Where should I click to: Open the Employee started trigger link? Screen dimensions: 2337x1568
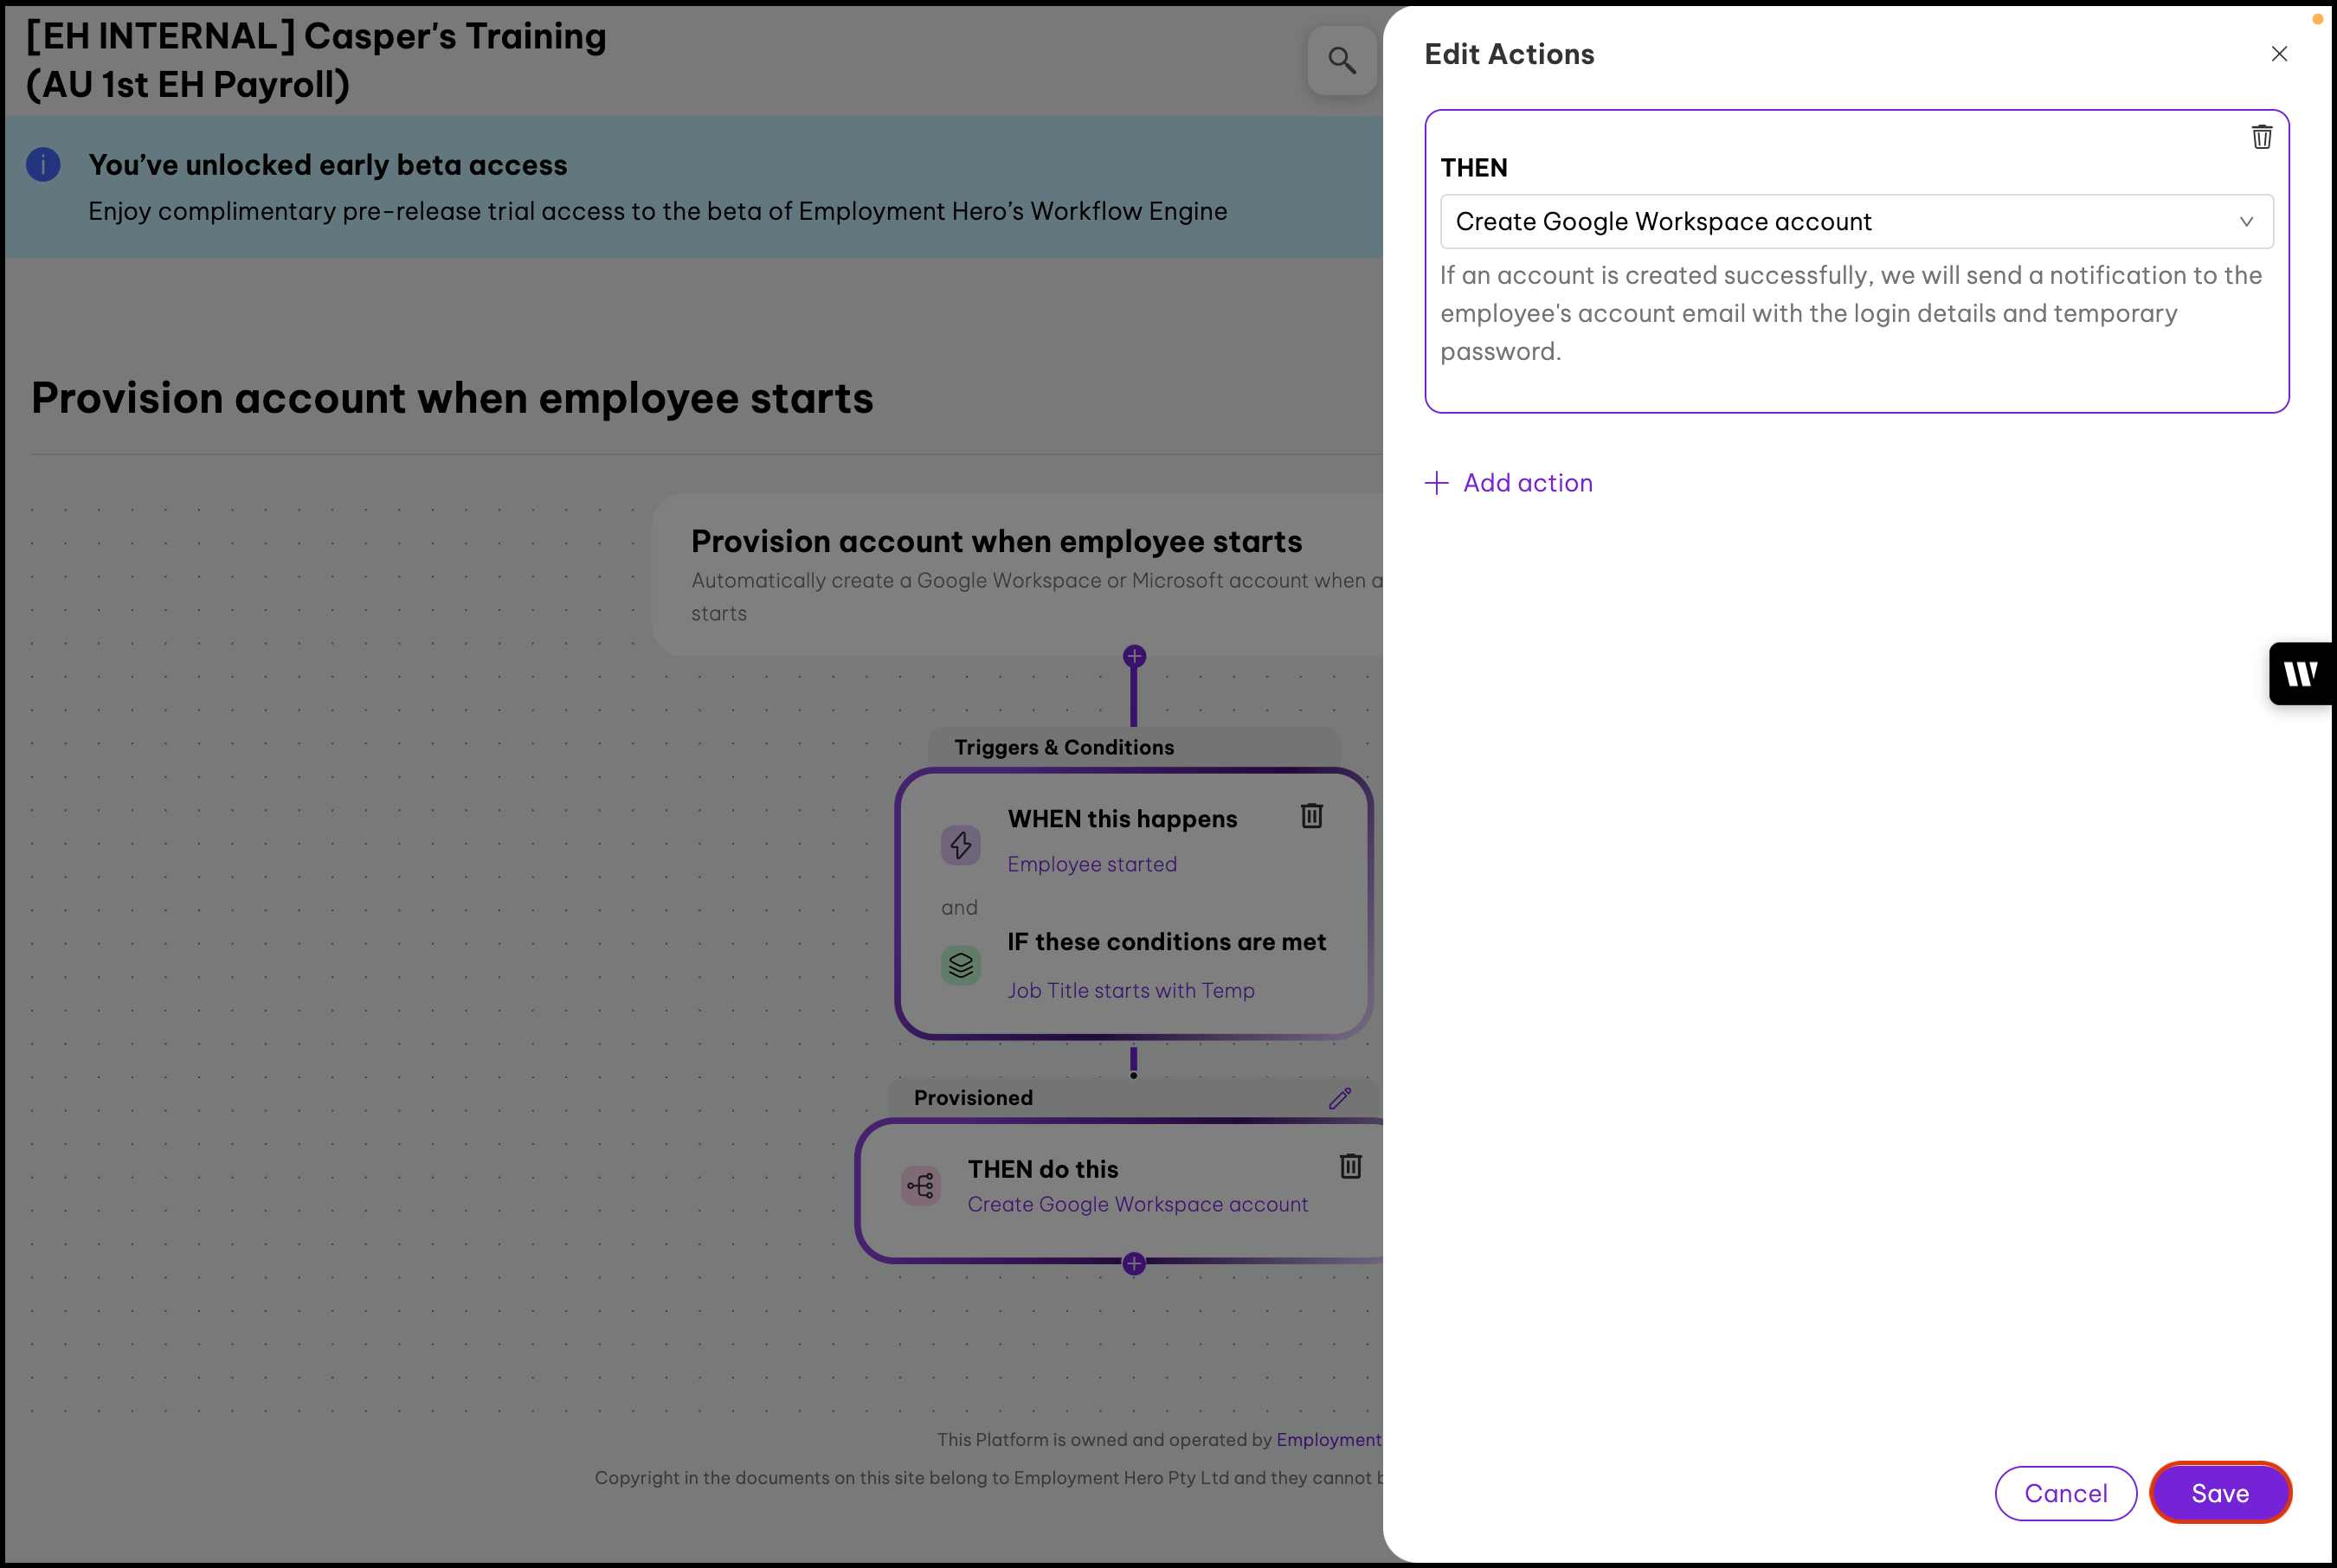(x=1092, y=864)
